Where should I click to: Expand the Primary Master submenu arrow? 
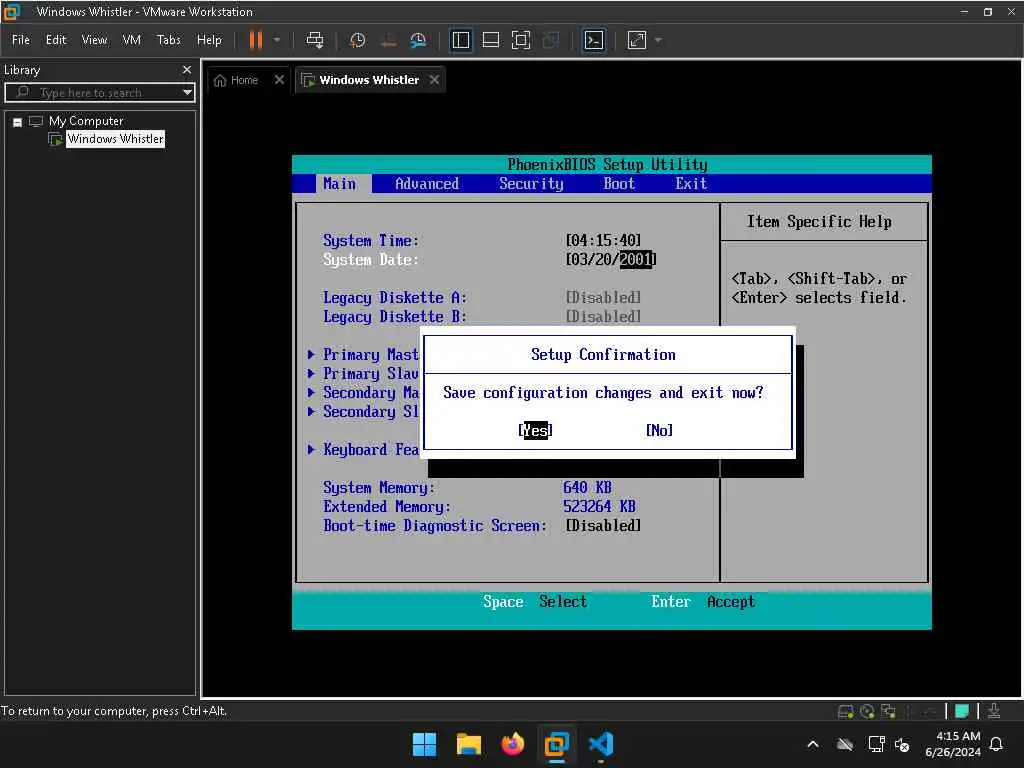[312, 355]
